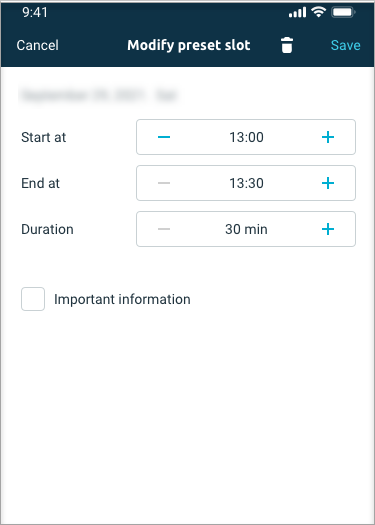Tap the 9:41 clock in status bar
The width and height of the screenshot is (375, 525).
coord(35,12)
